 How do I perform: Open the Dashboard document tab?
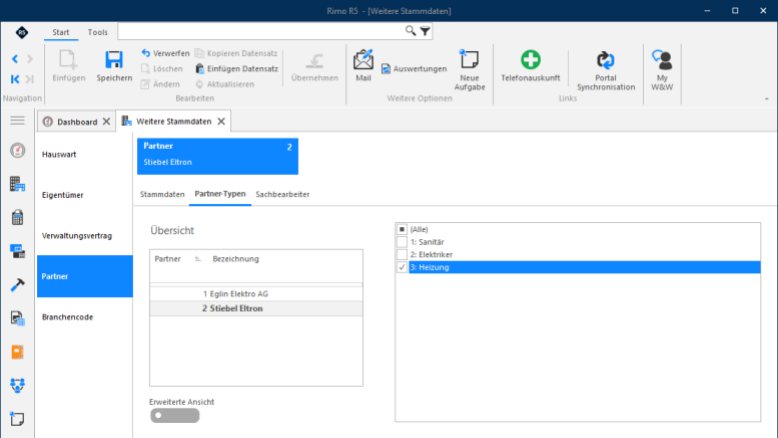point(77,122)
